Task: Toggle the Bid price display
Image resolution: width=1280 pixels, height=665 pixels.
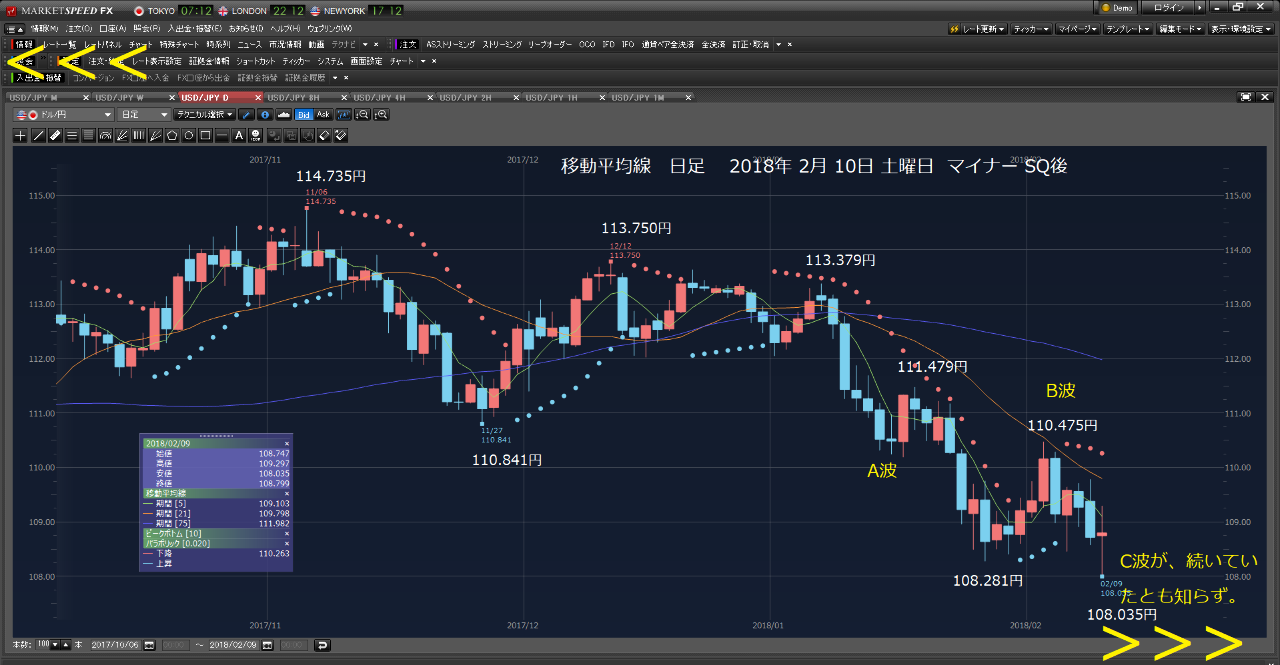Action: [x=305, y=115]
